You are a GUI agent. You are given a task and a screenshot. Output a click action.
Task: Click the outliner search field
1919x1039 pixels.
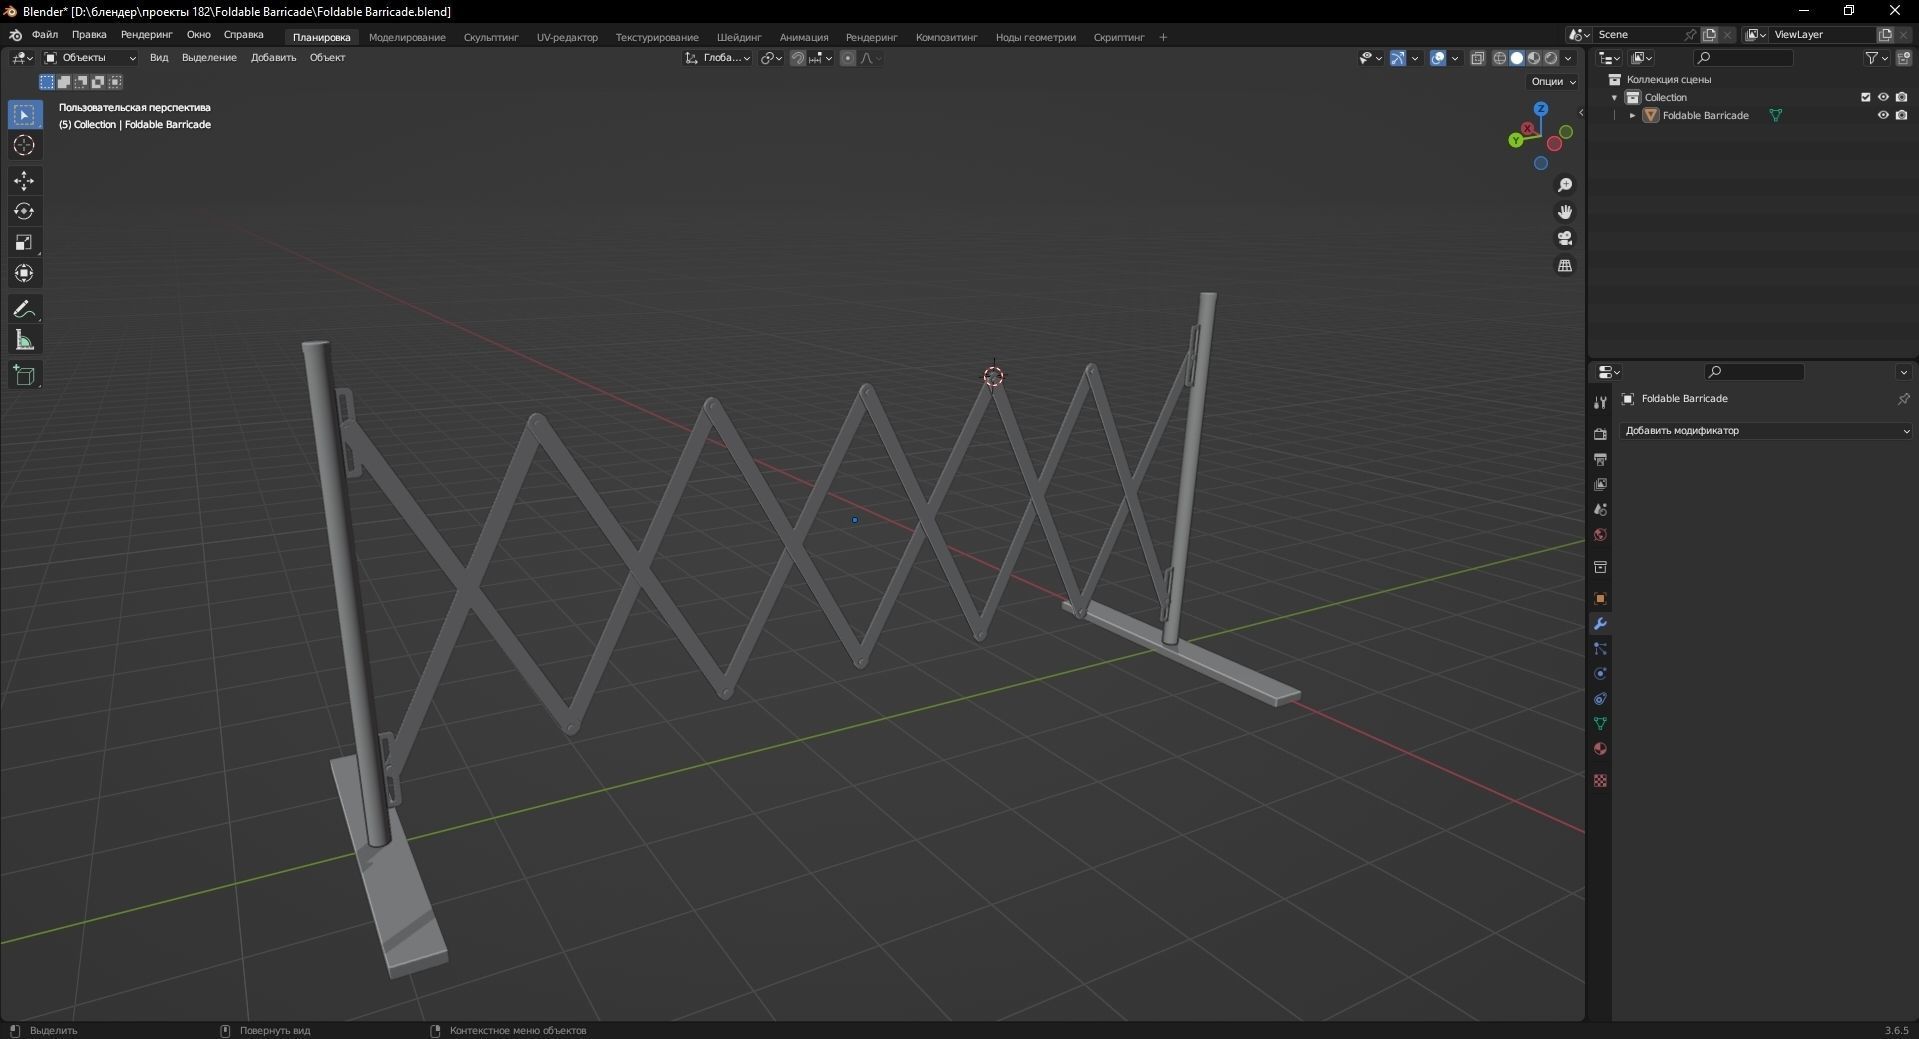tap(1744, 58)
